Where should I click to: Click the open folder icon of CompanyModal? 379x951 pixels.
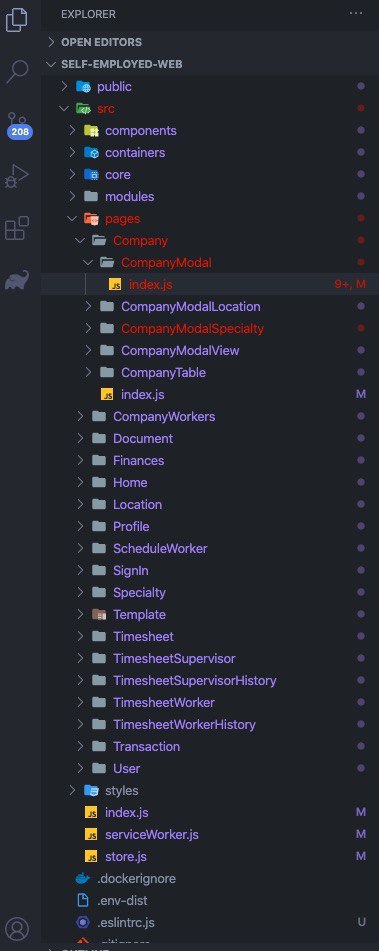click(x=107, y=263)
